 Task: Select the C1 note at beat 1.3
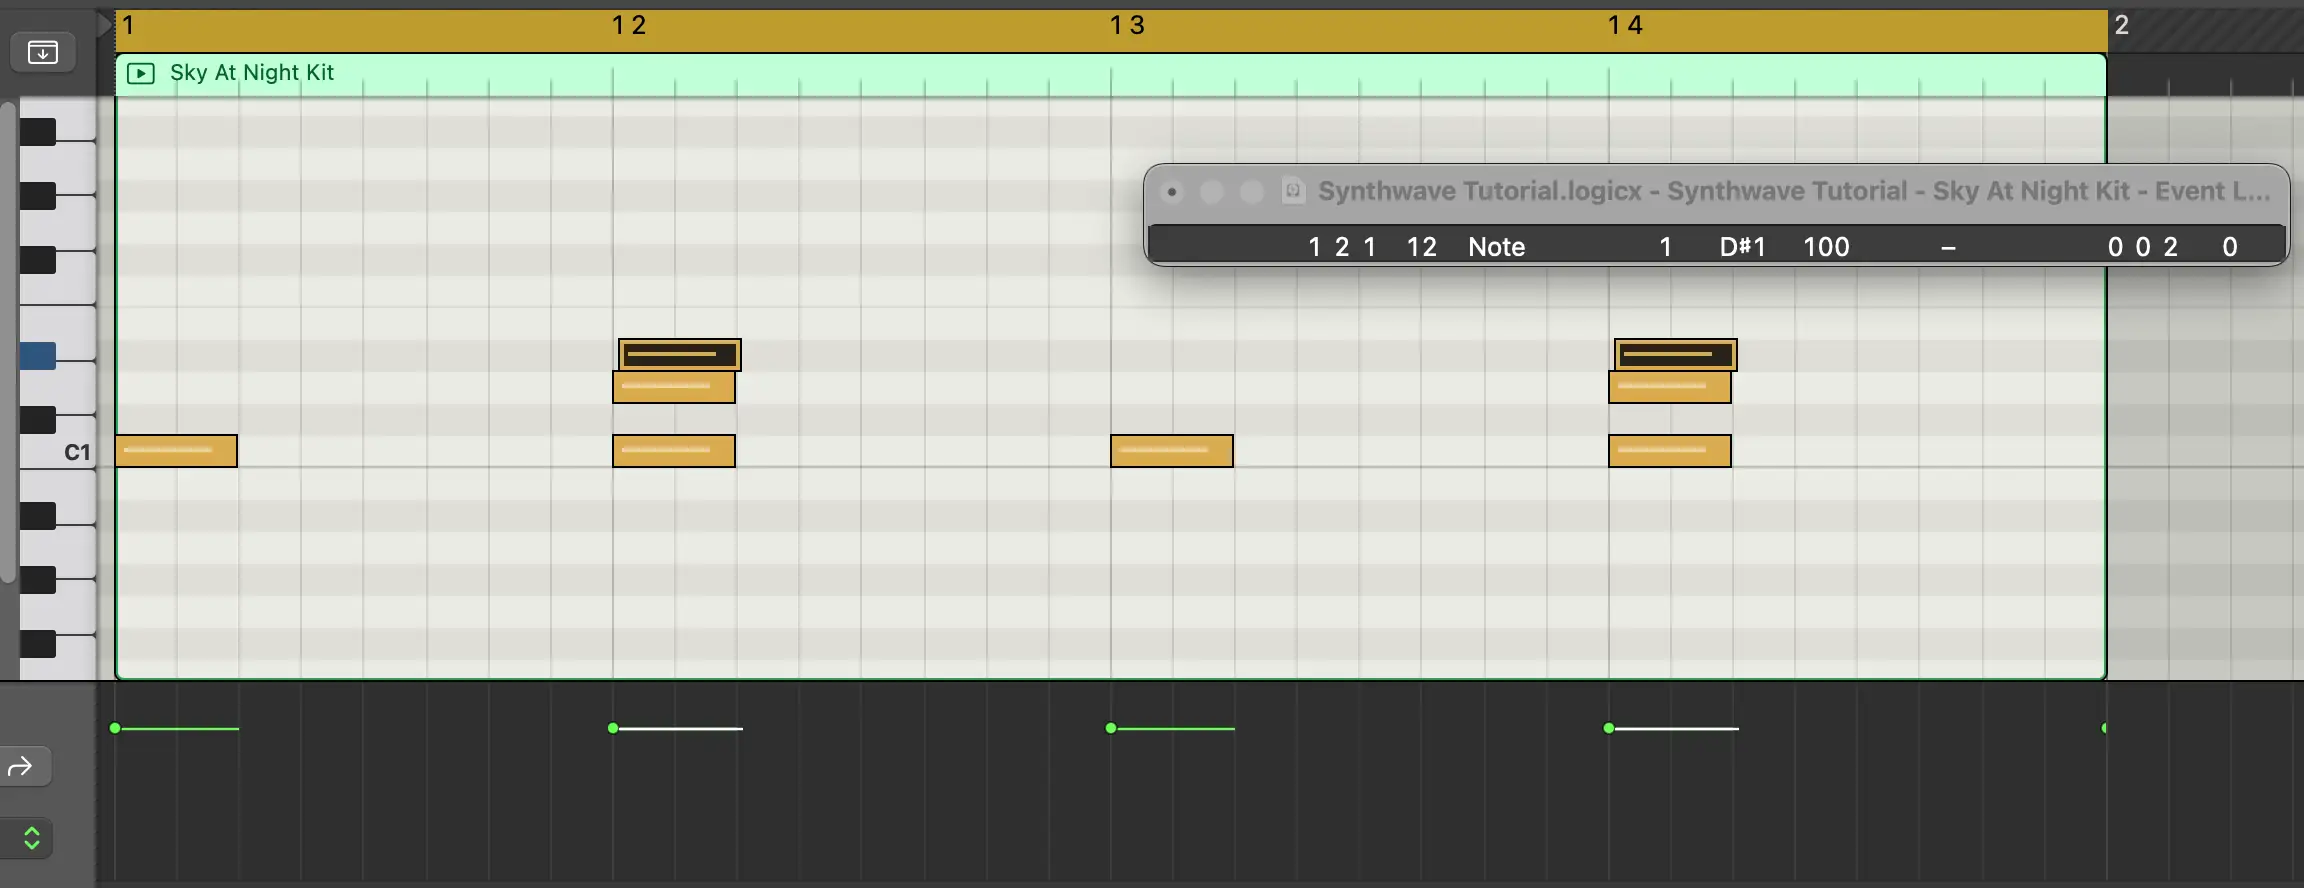(x=1171, y=451)
